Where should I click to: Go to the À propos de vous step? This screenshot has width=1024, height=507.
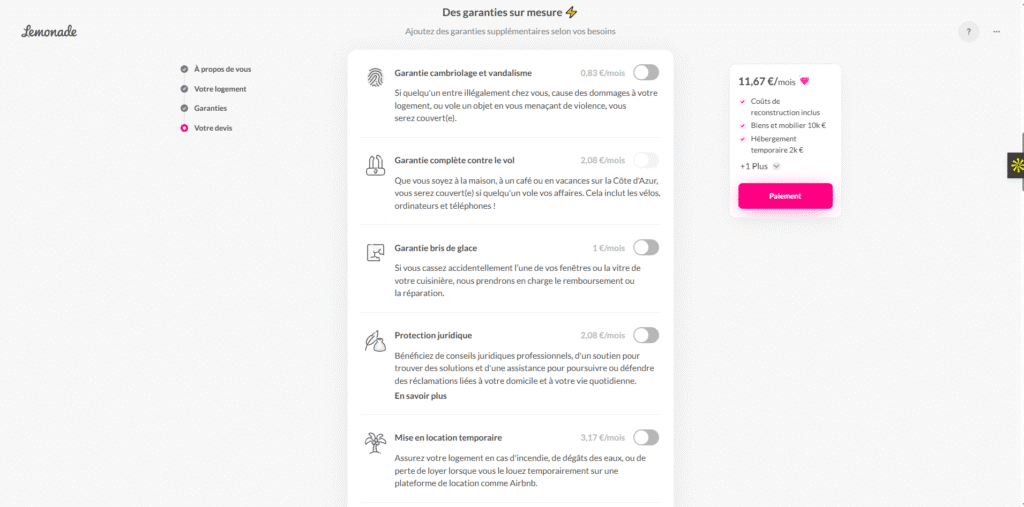(x=222, y=69)
